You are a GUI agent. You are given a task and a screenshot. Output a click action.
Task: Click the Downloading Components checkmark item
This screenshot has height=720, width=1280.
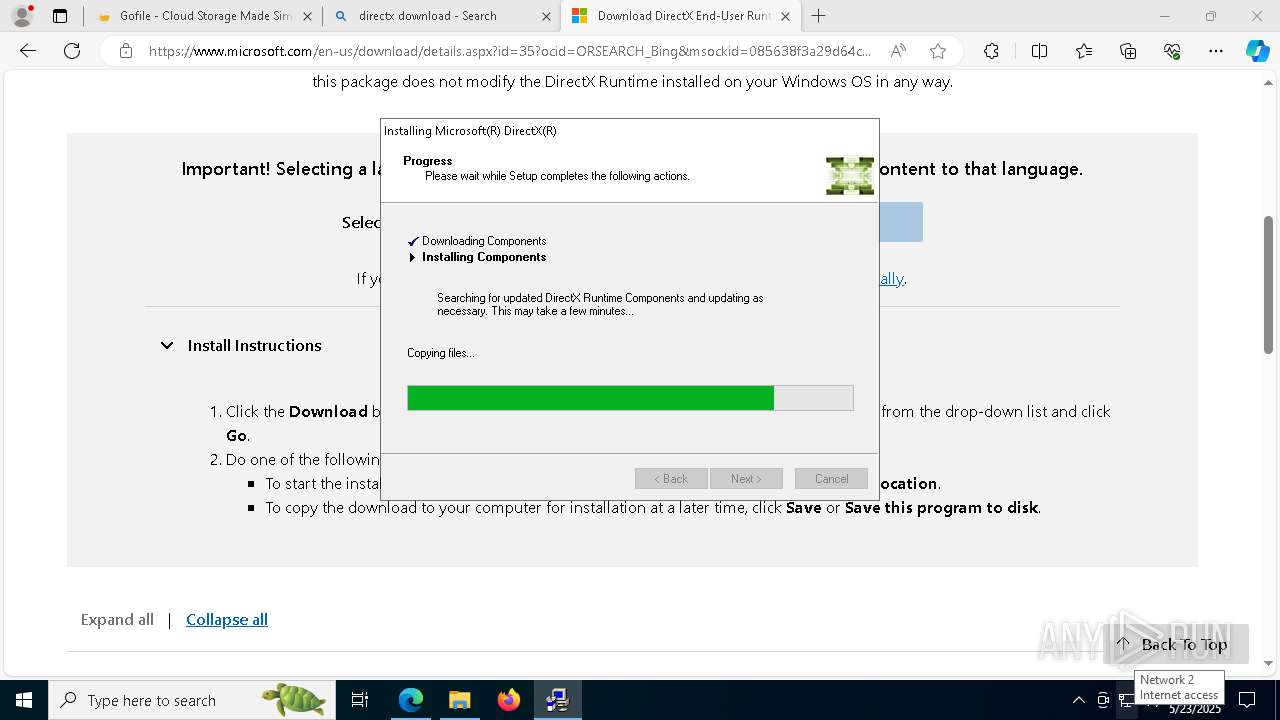point(477,241)
